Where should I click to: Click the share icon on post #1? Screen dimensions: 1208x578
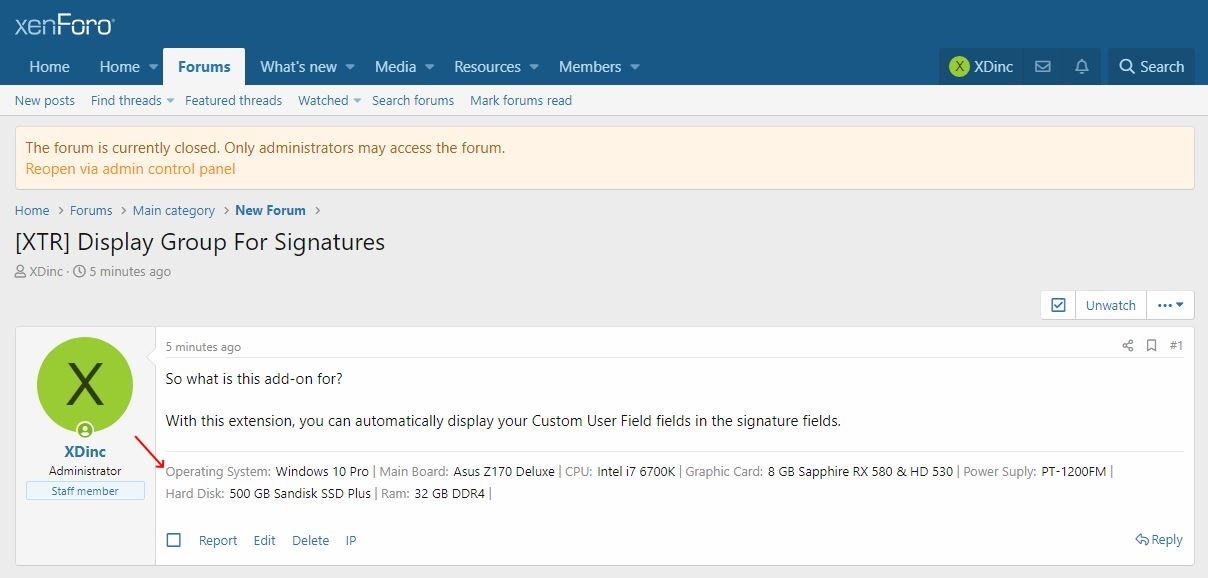click(1128, 346)
